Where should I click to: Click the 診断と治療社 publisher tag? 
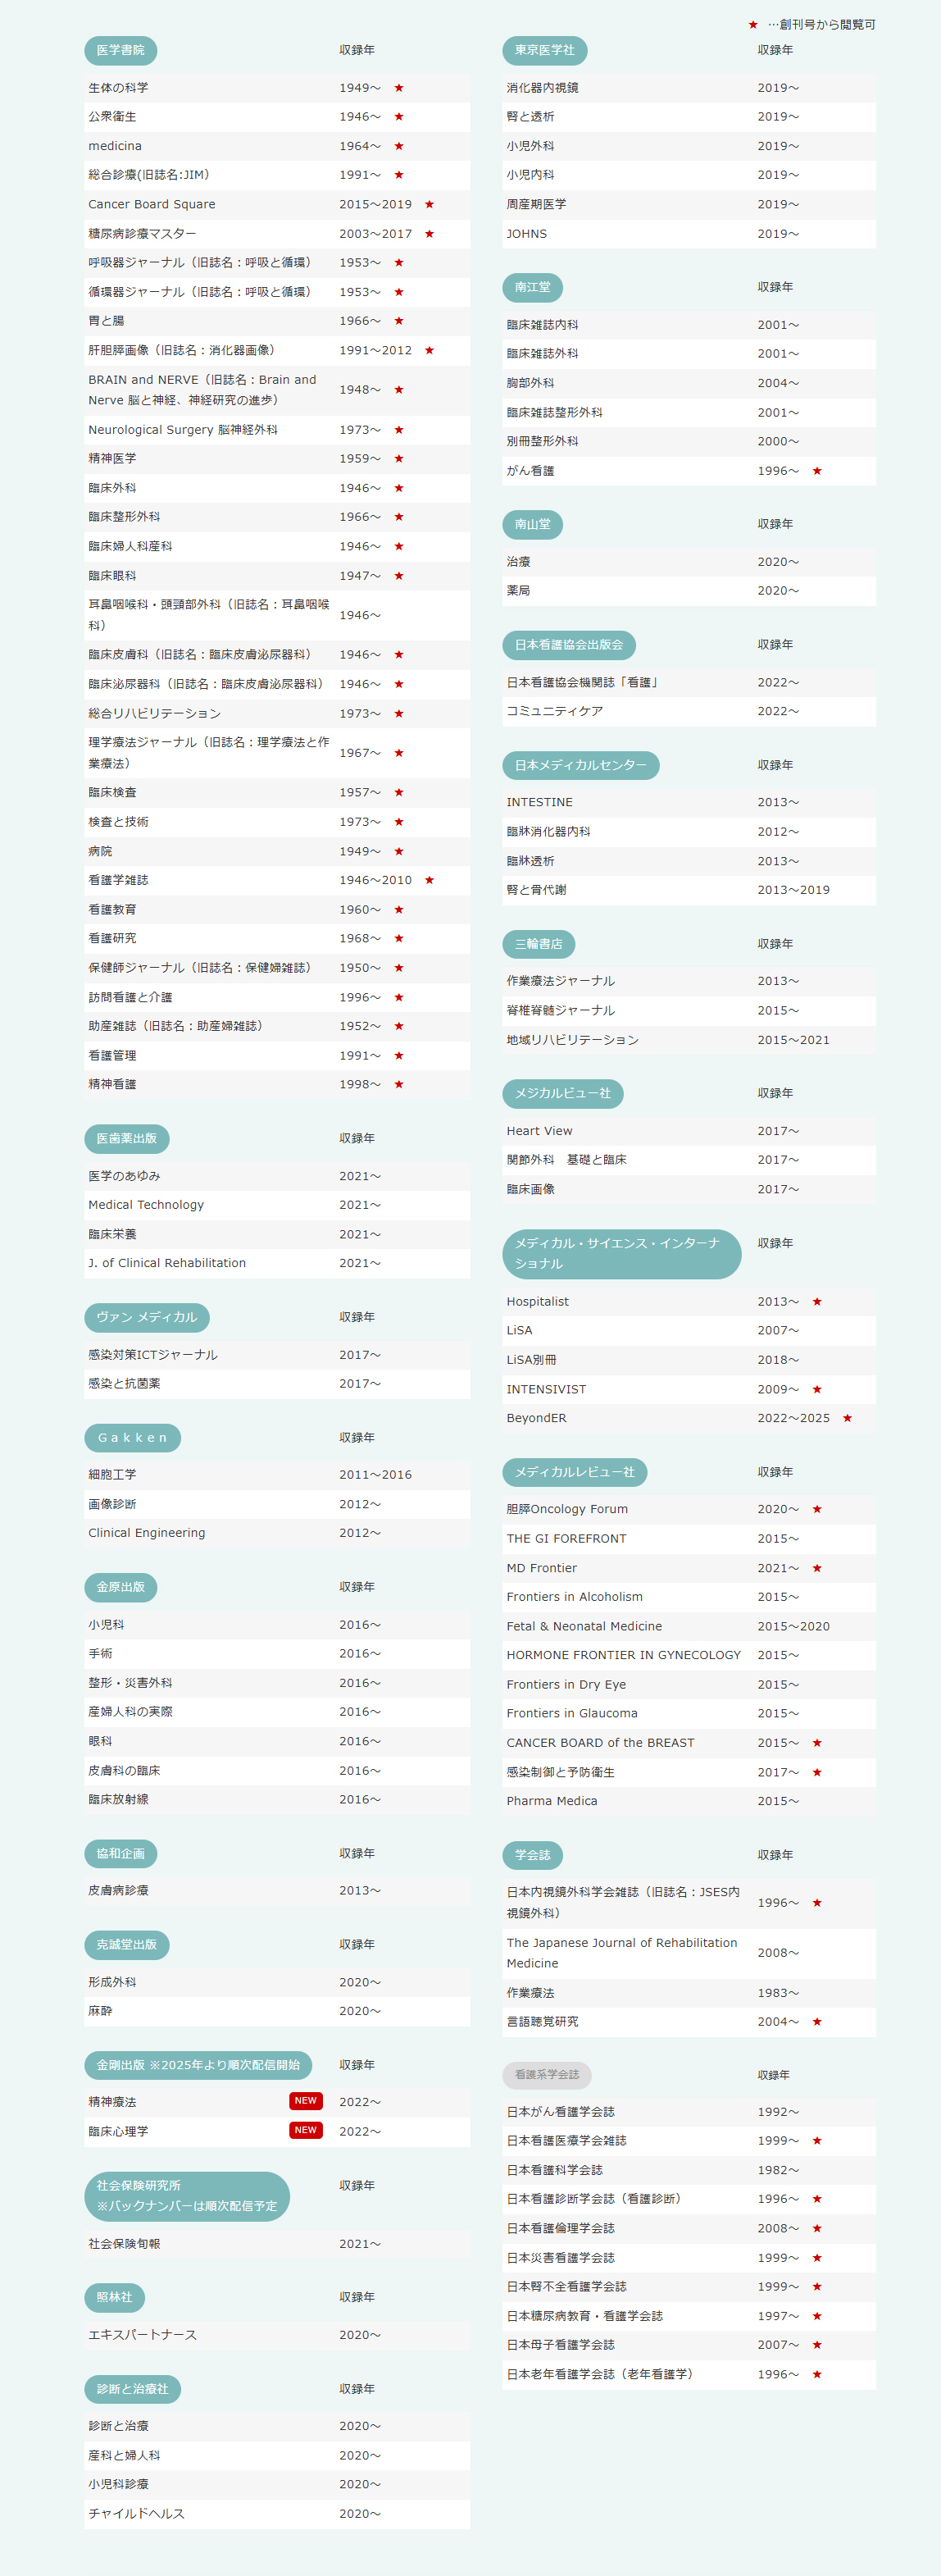(132, 2389)
